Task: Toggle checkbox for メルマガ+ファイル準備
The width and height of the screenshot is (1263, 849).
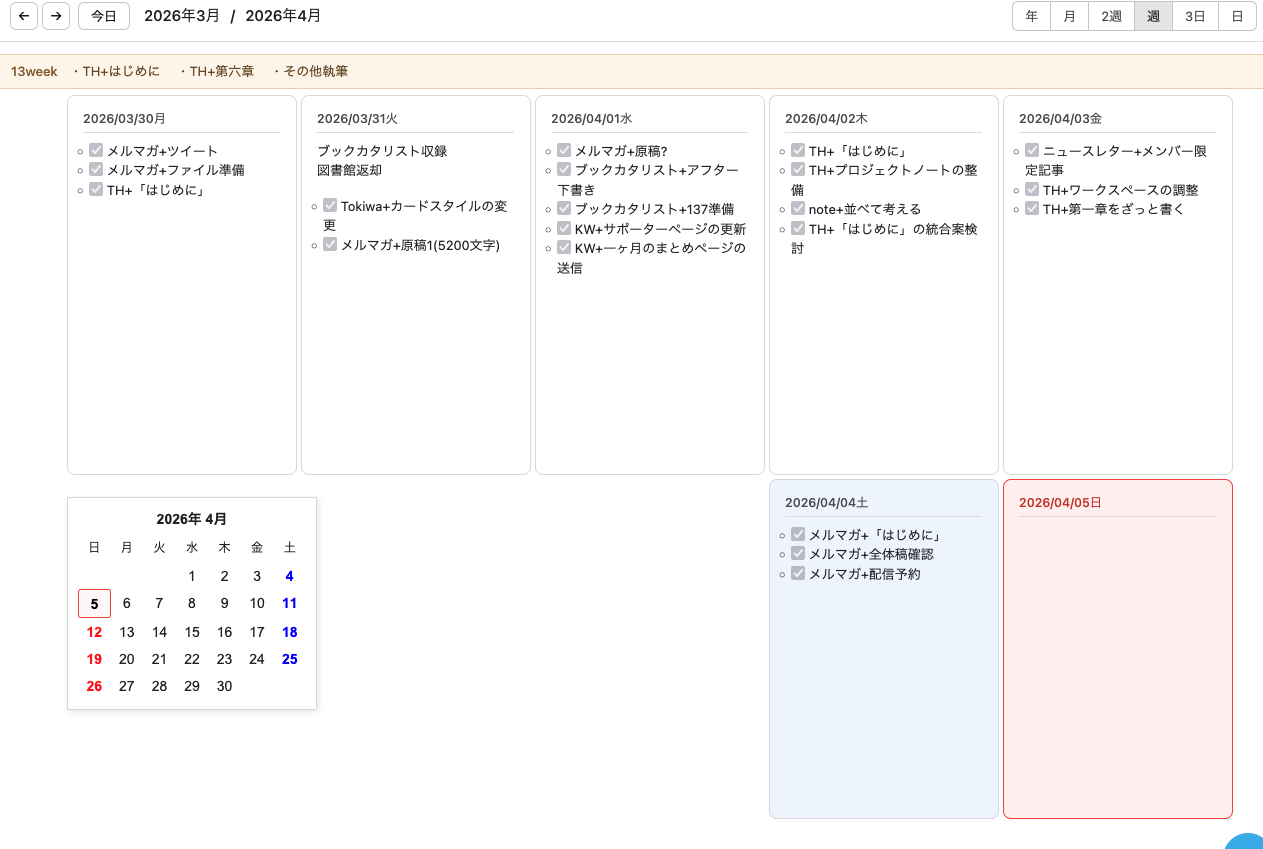Action: (x=96, y=169)
